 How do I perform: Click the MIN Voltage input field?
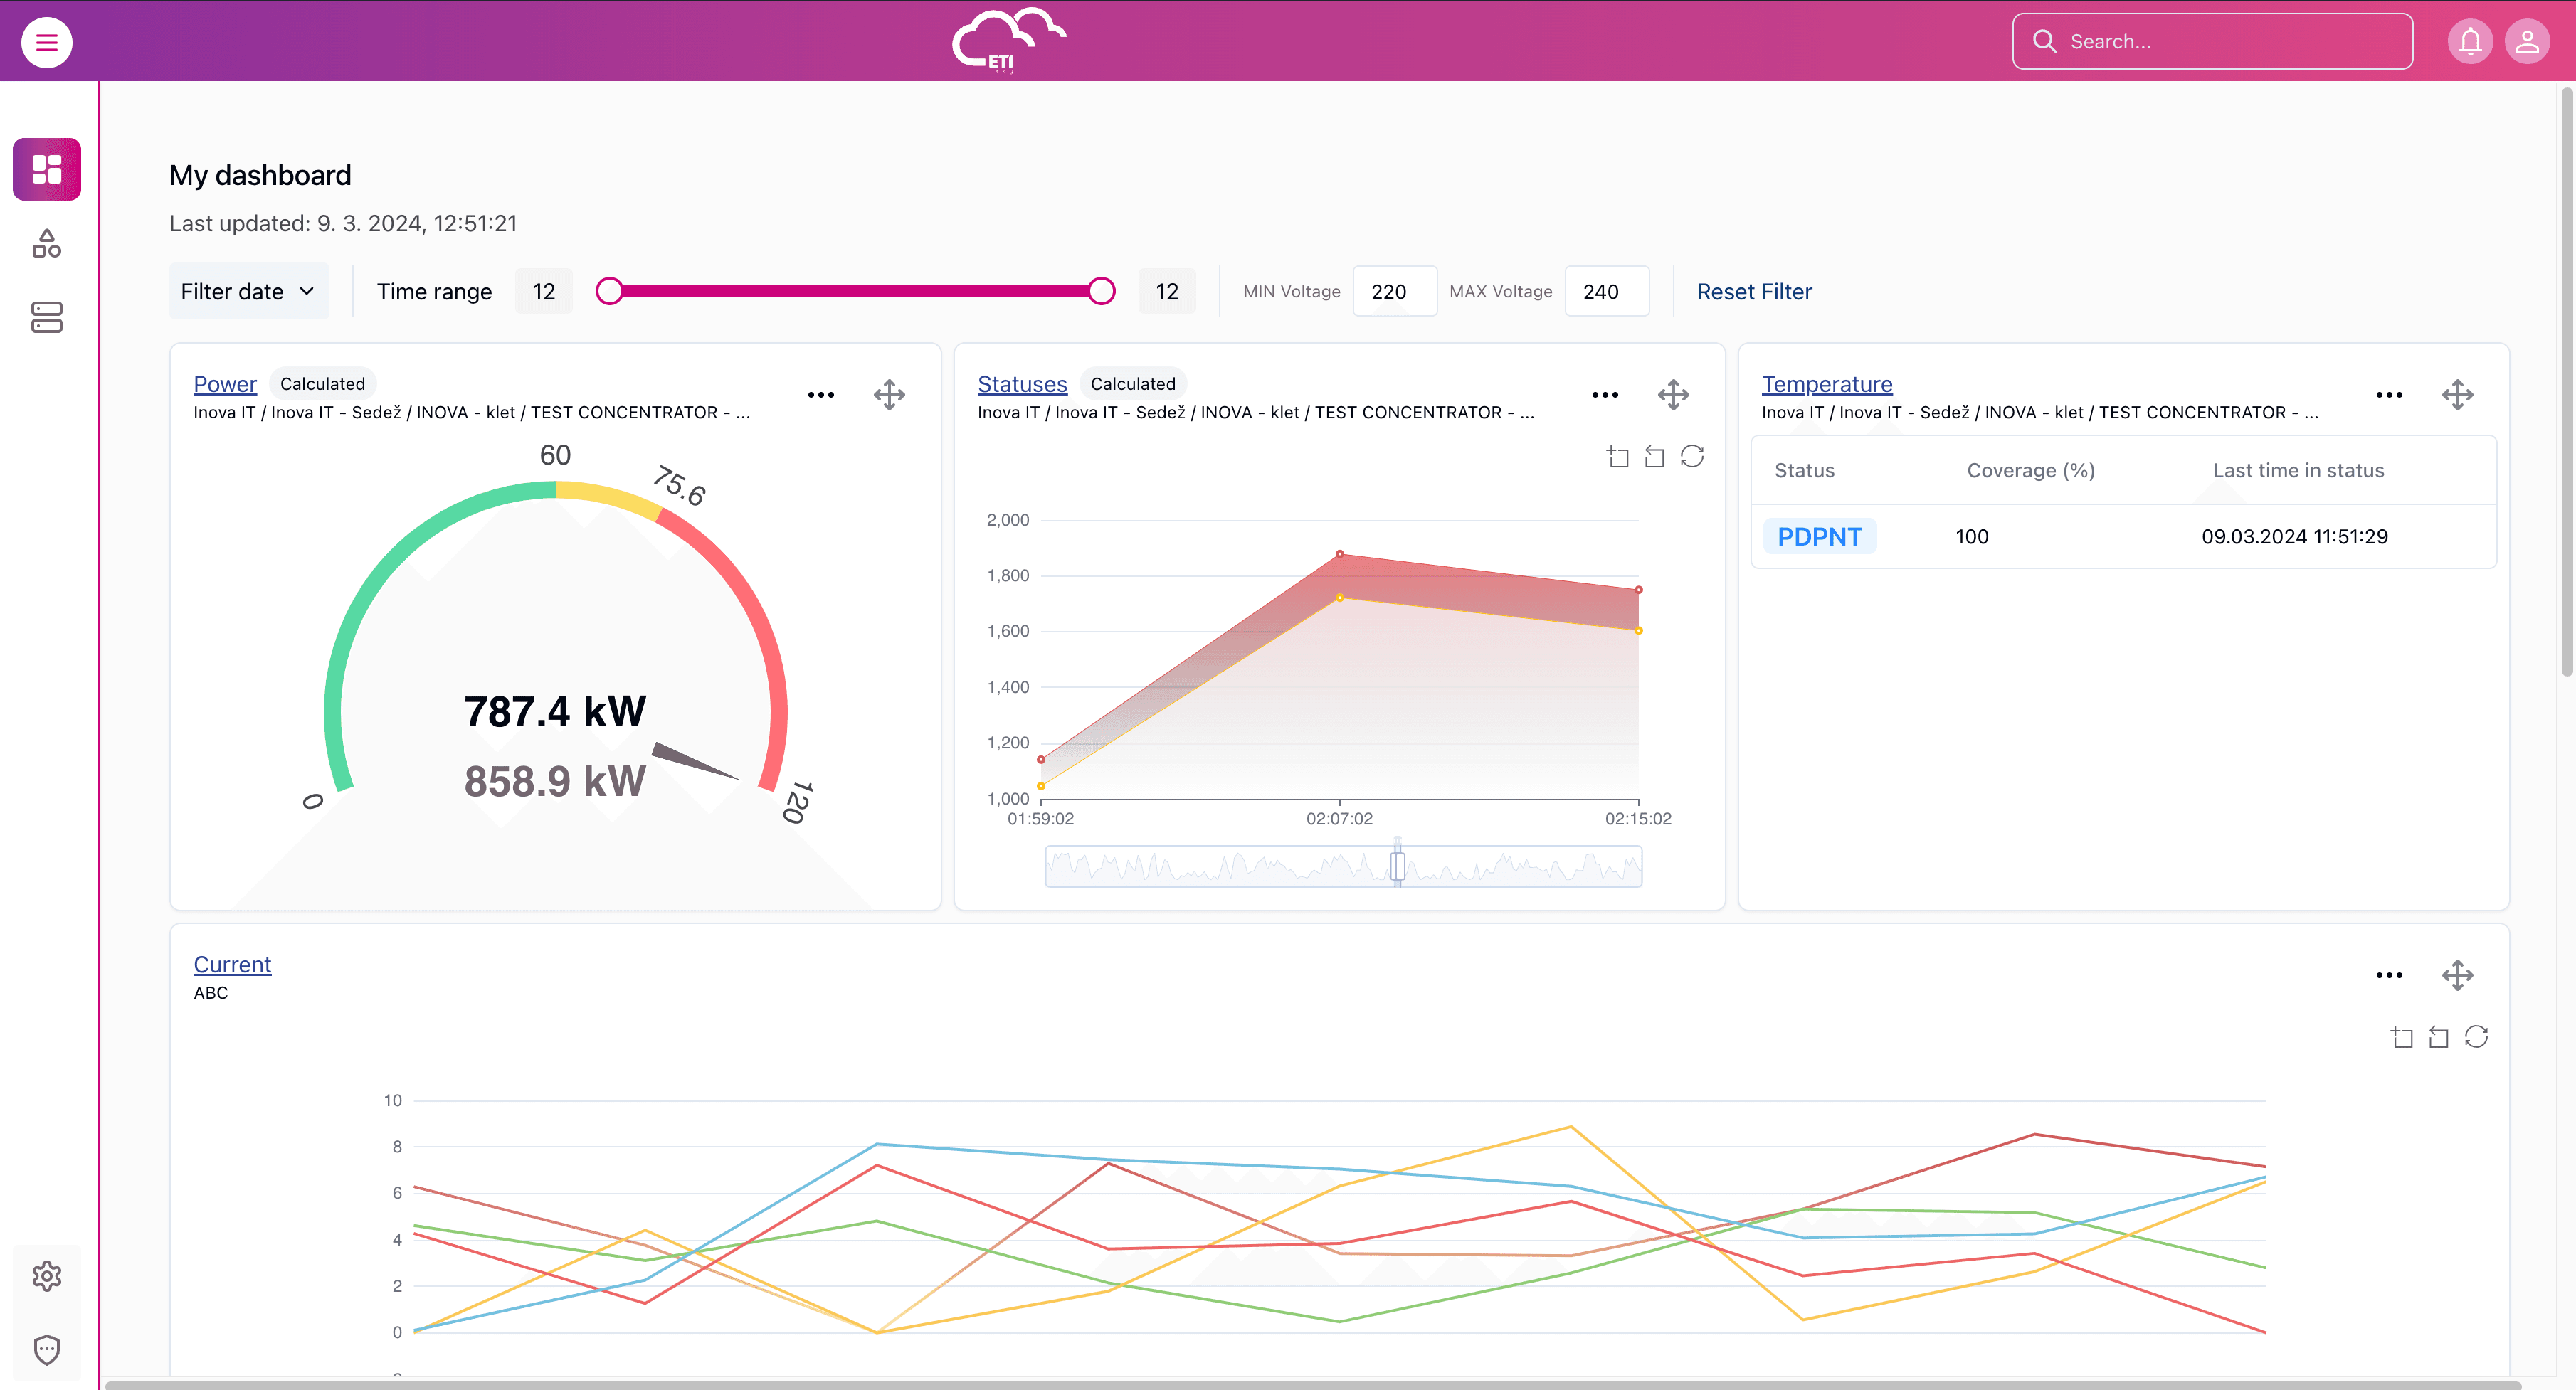tap(1394, 291)
